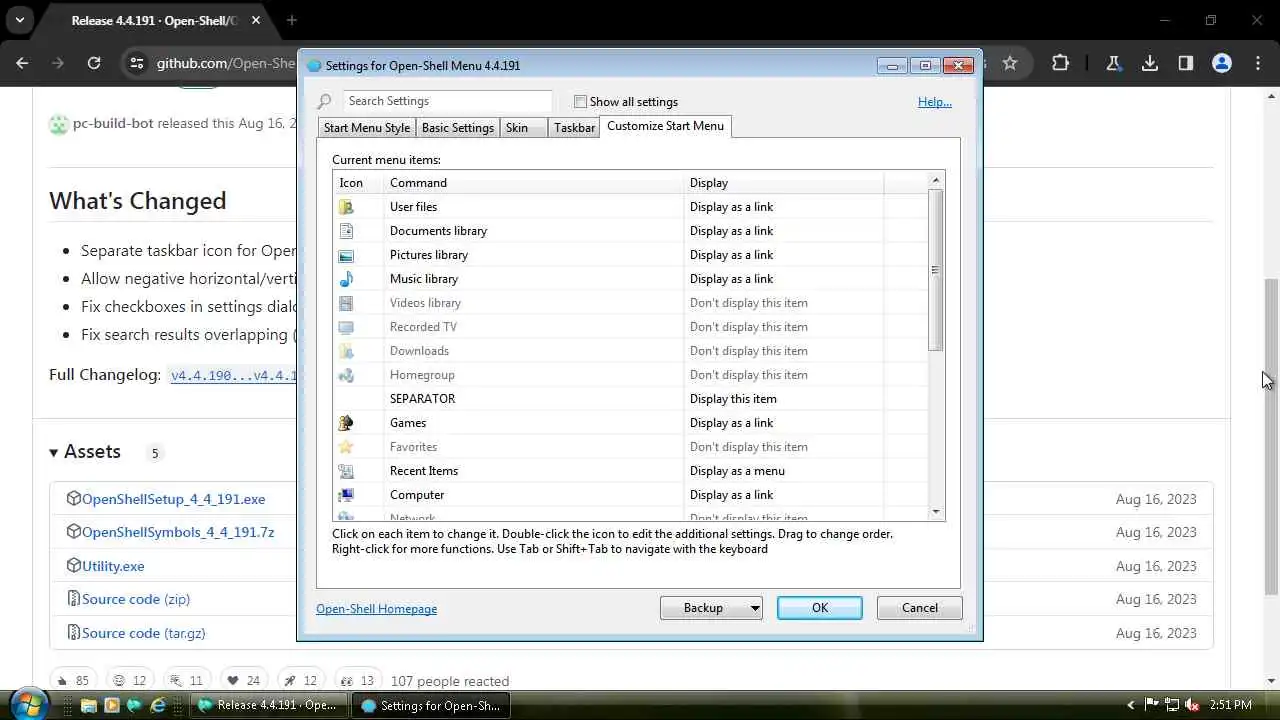1280x720 pixels.
Task: Click the rocket reaction on the GitHub release
Action: click(300, 680)
